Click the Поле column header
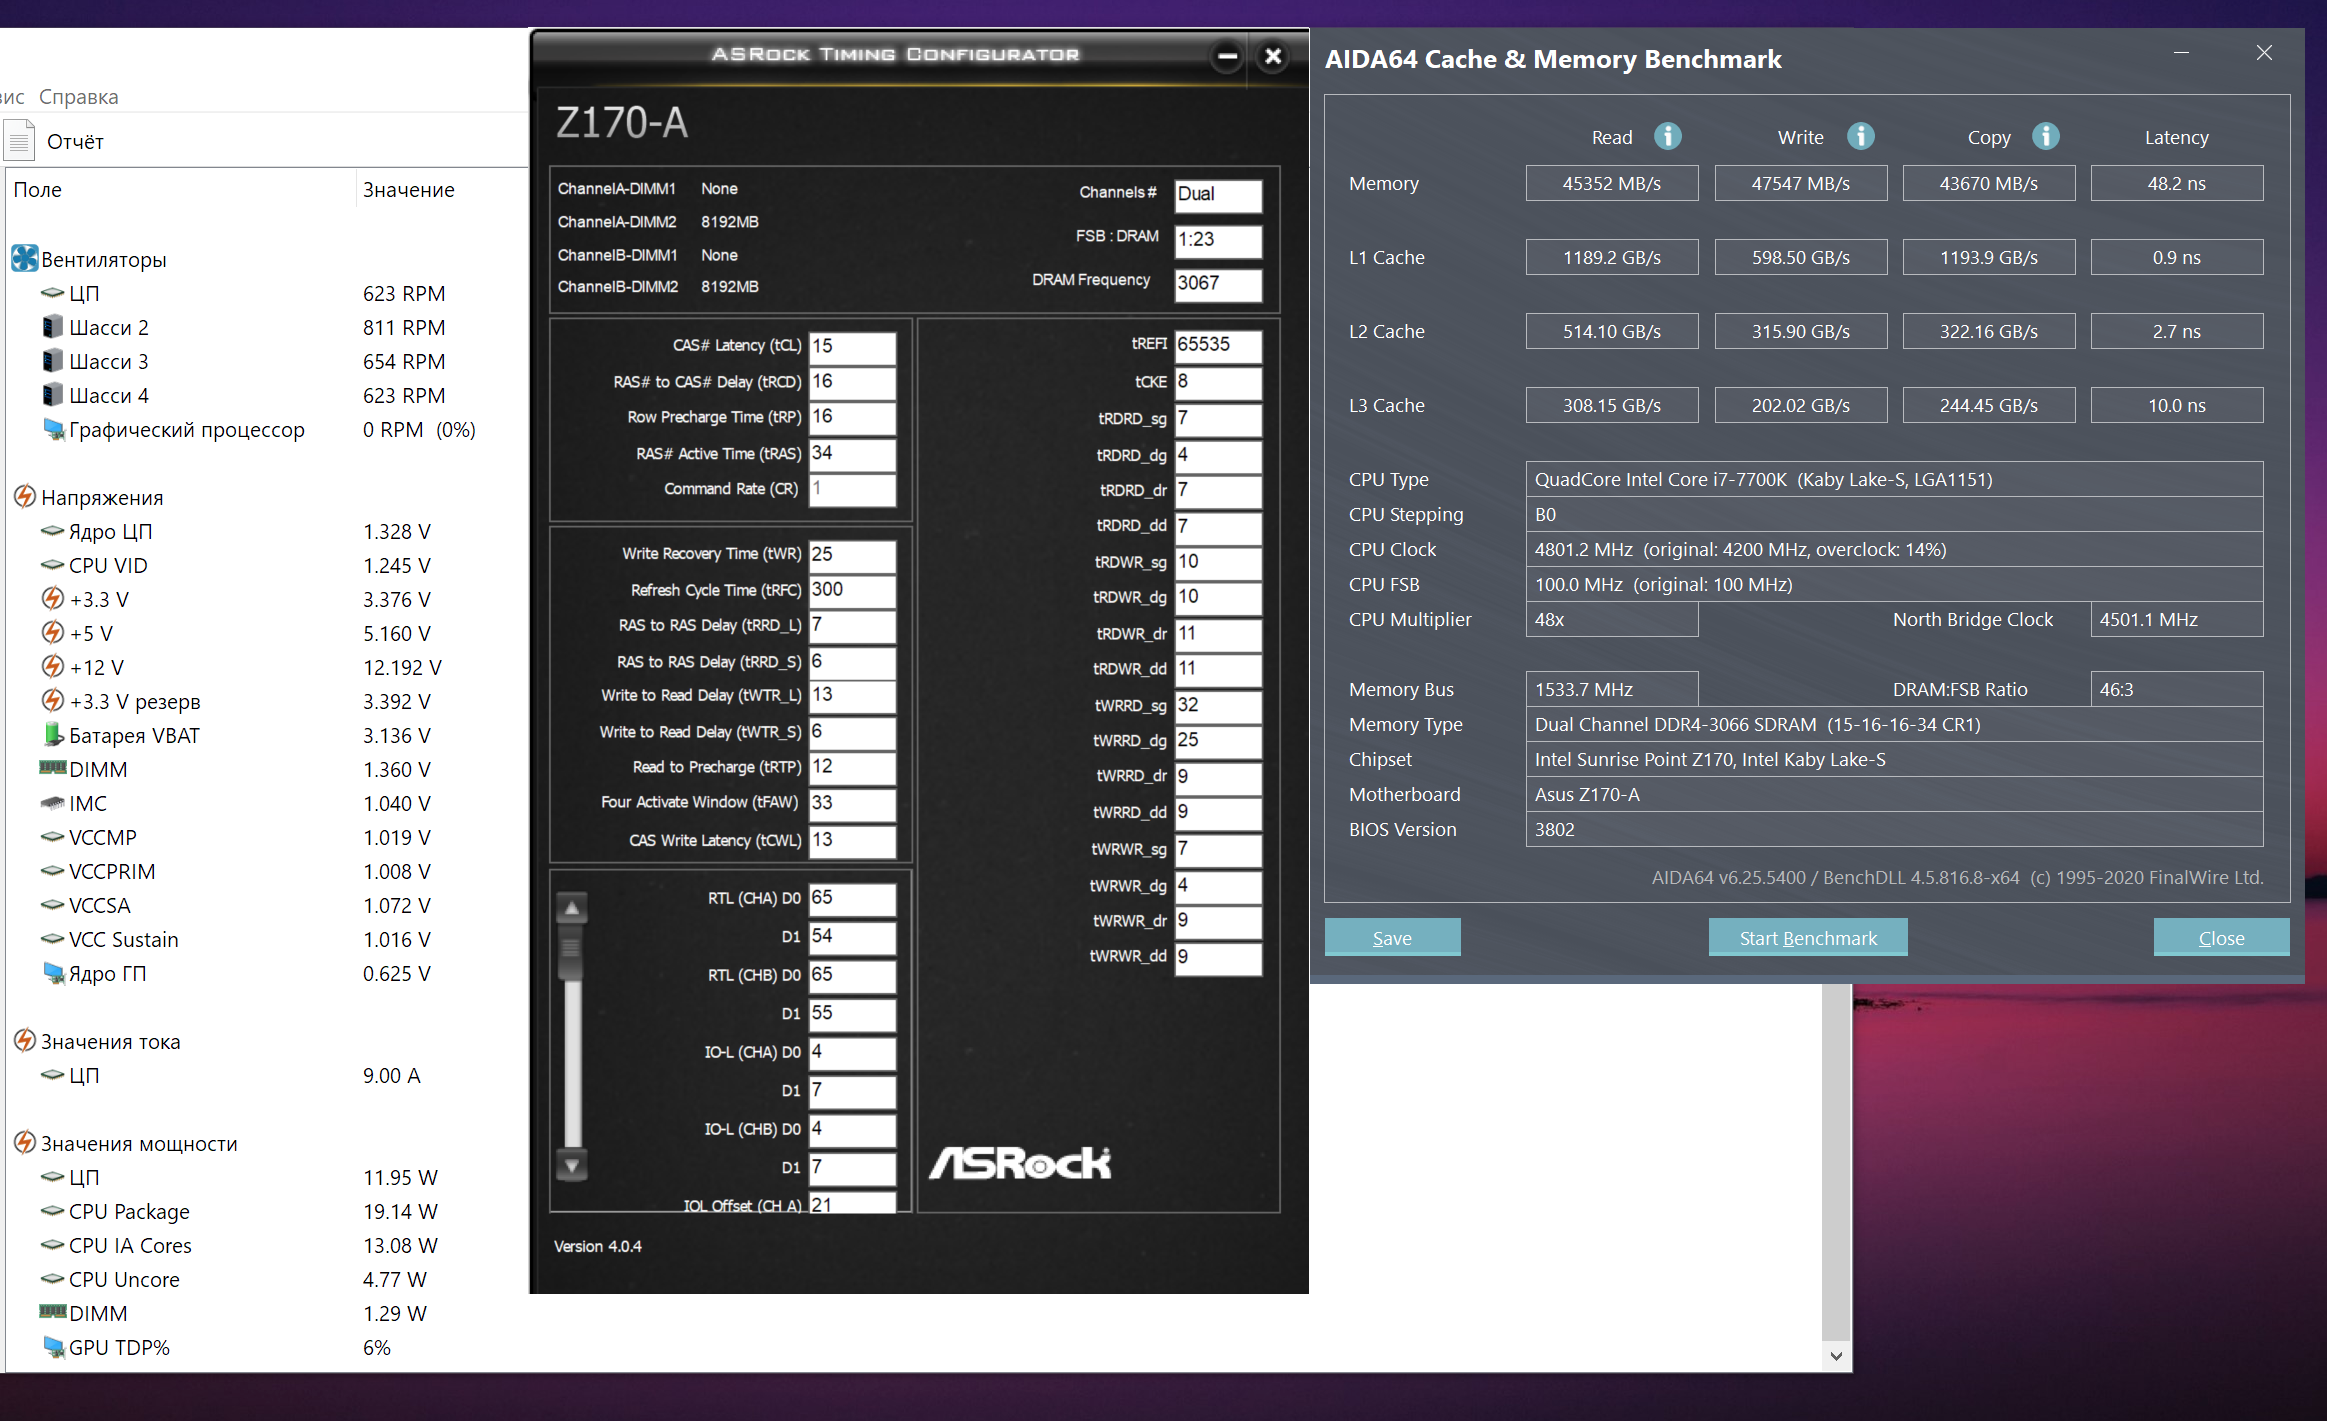 click(38, 190)
